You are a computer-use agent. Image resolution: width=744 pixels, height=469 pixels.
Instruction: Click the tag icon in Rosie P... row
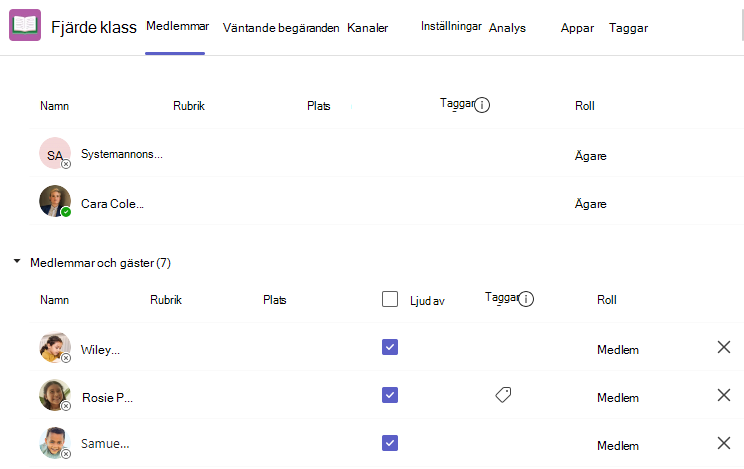pos(503,394)
